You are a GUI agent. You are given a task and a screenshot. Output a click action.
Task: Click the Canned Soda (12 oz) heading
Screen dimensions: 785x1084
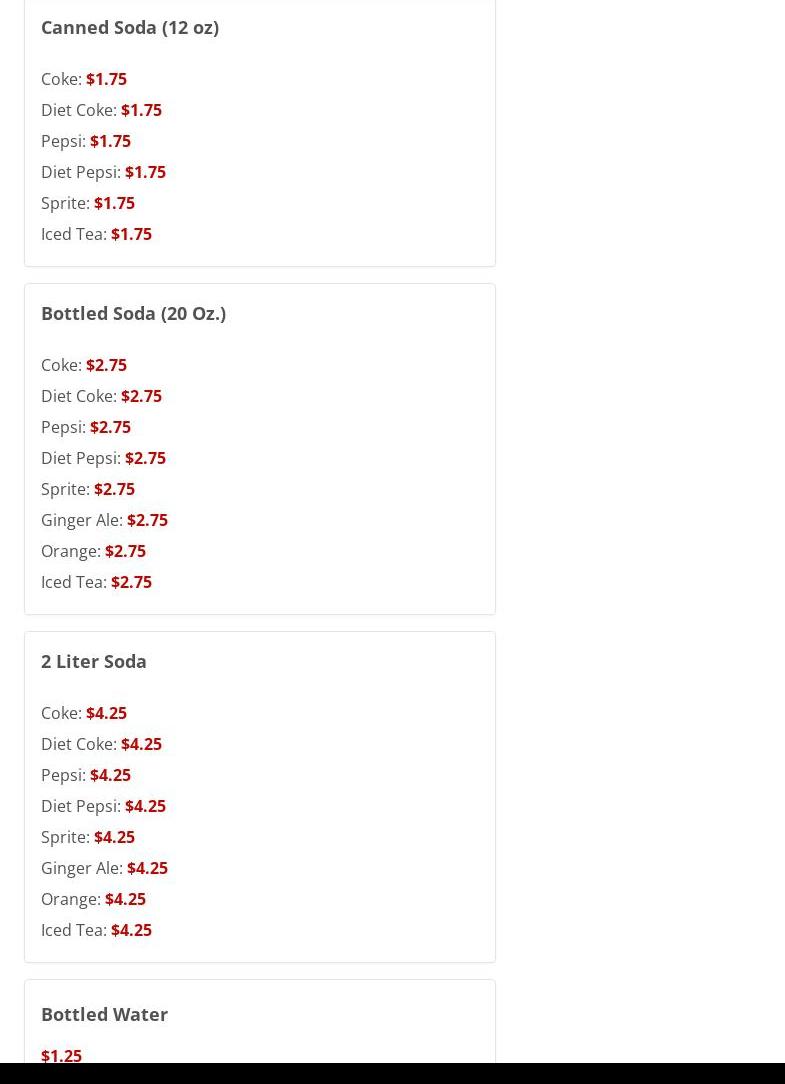130,27
